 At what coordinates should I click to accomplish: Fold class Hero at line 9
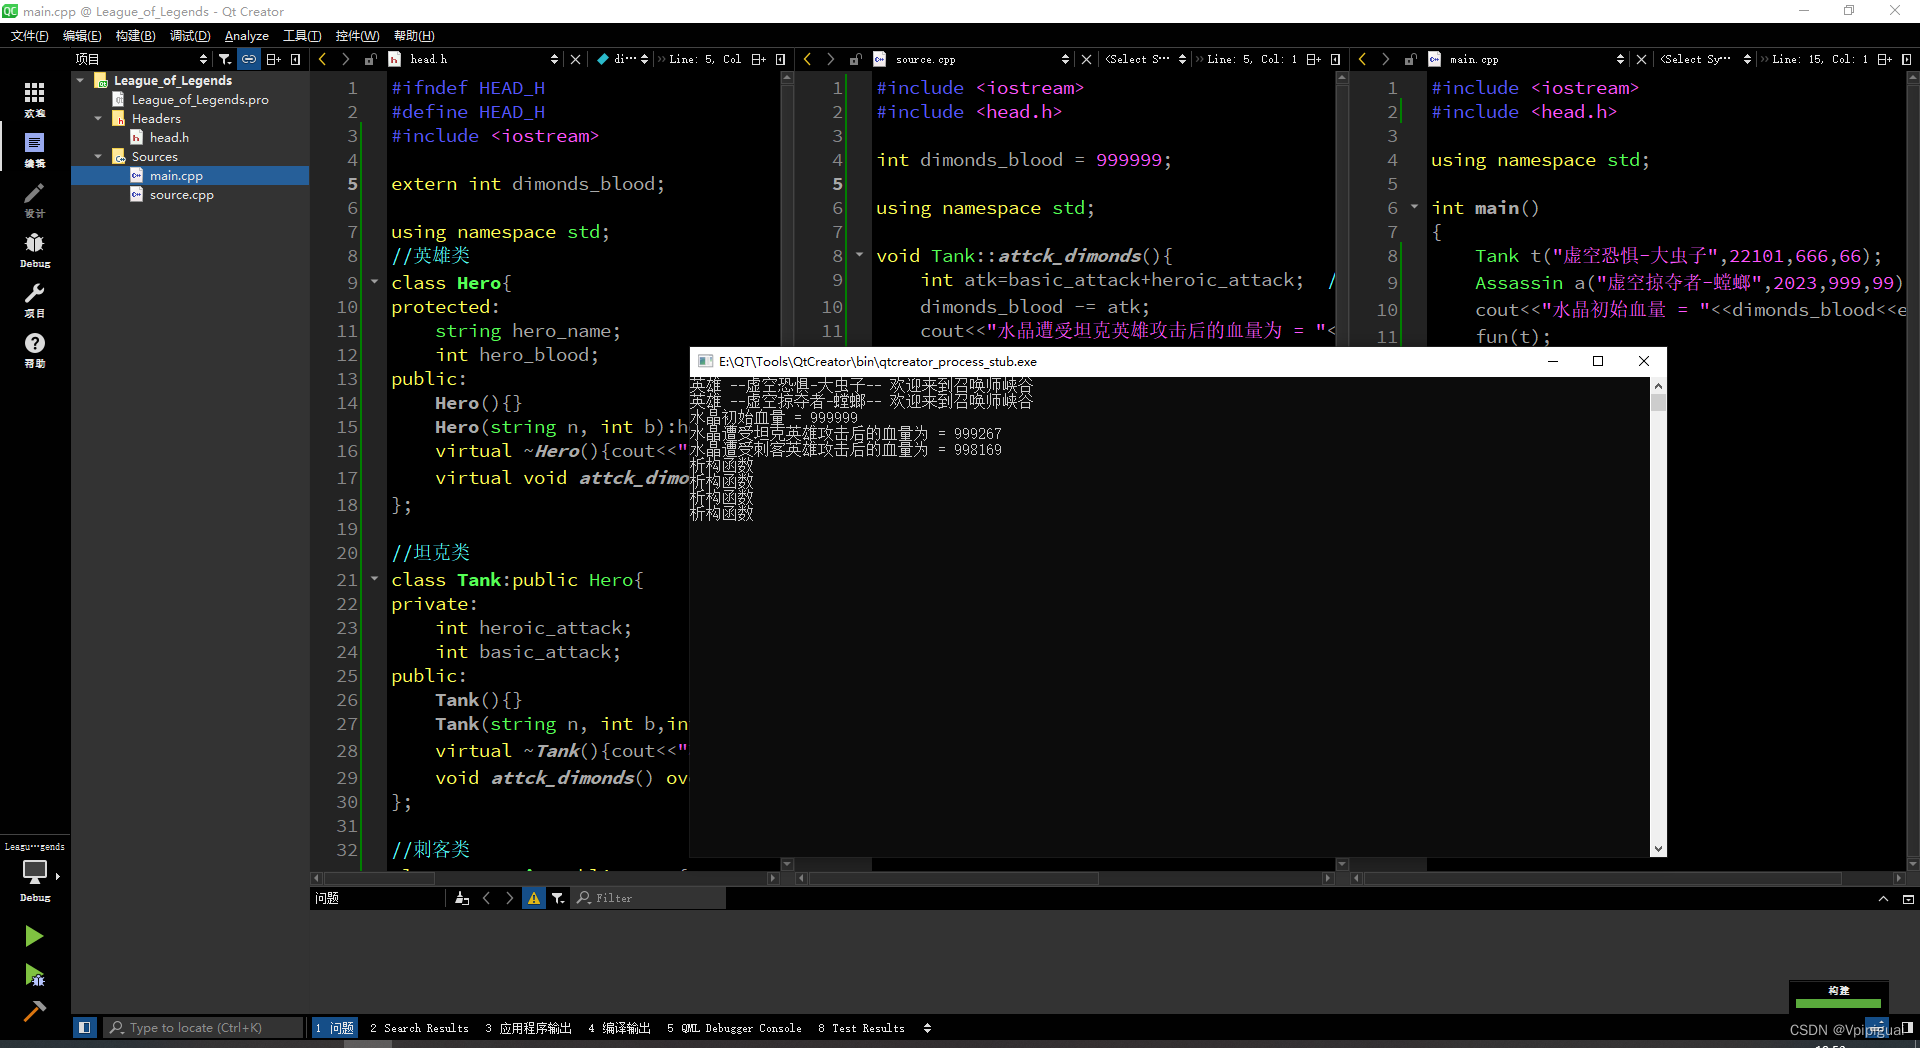[375, 282]
